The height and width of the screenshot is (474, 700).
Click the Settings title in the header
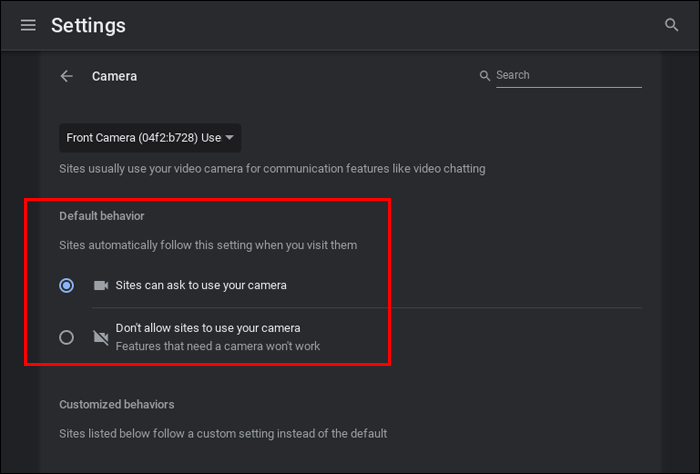(89, 24)
